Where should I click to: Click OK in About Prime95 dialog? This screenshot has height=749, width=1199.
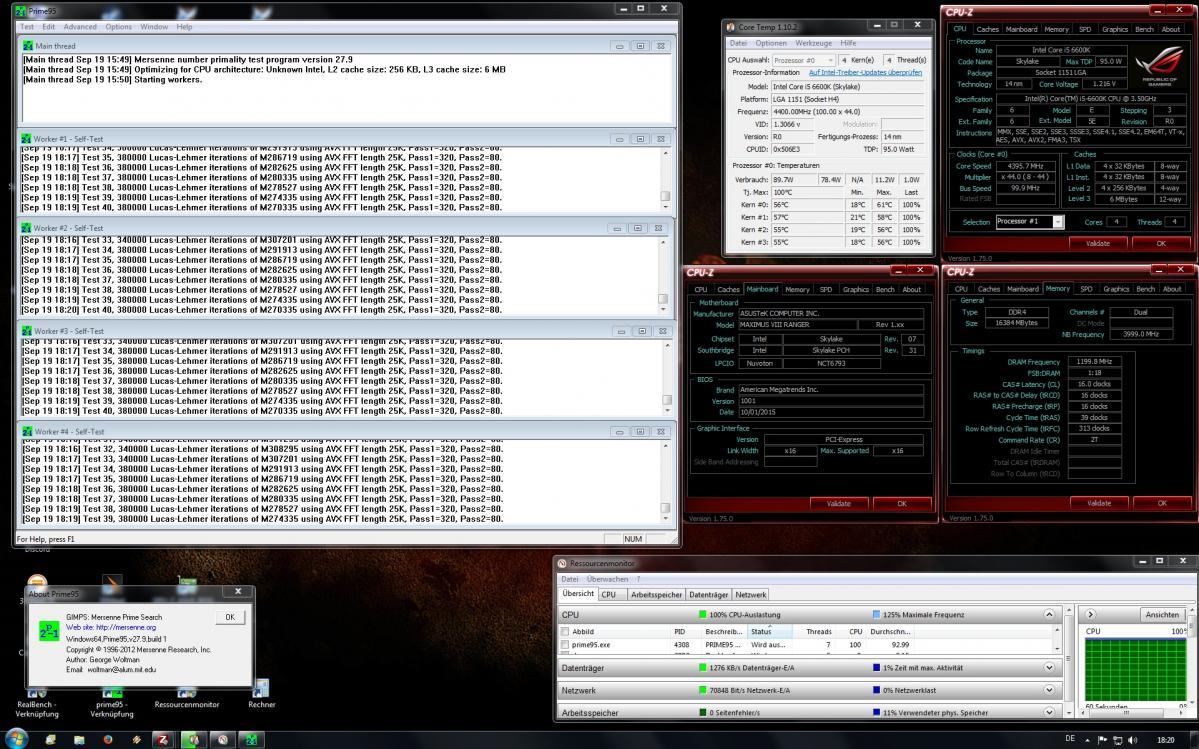point(229,617)
